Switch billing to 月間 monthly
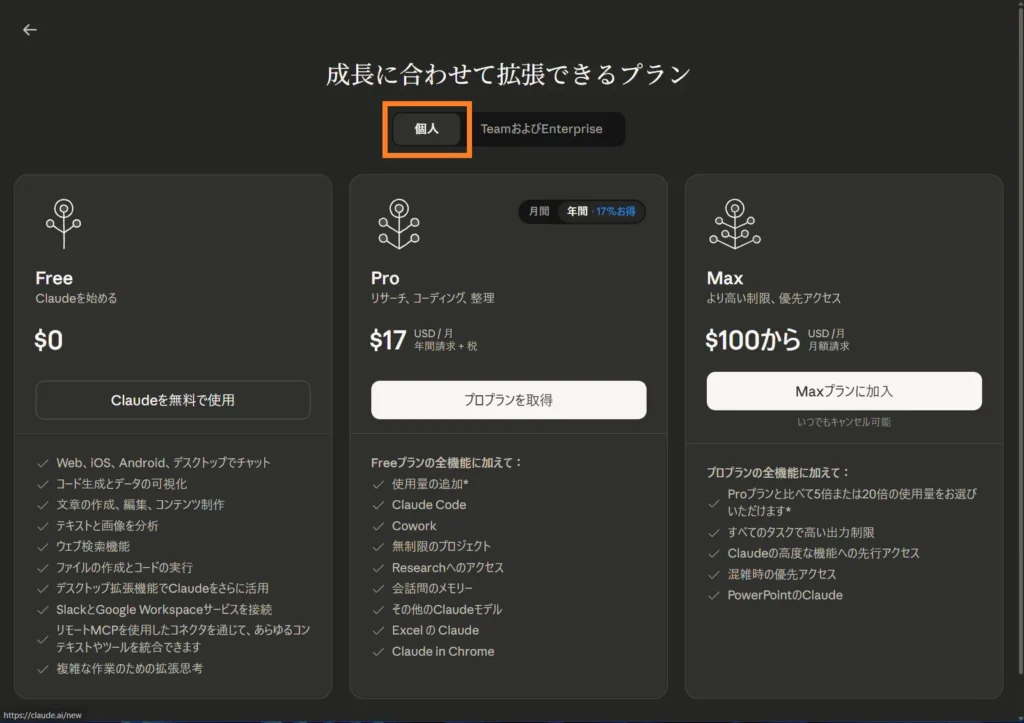This screenshot has height=723, width=1024. (x=537, y=211)
